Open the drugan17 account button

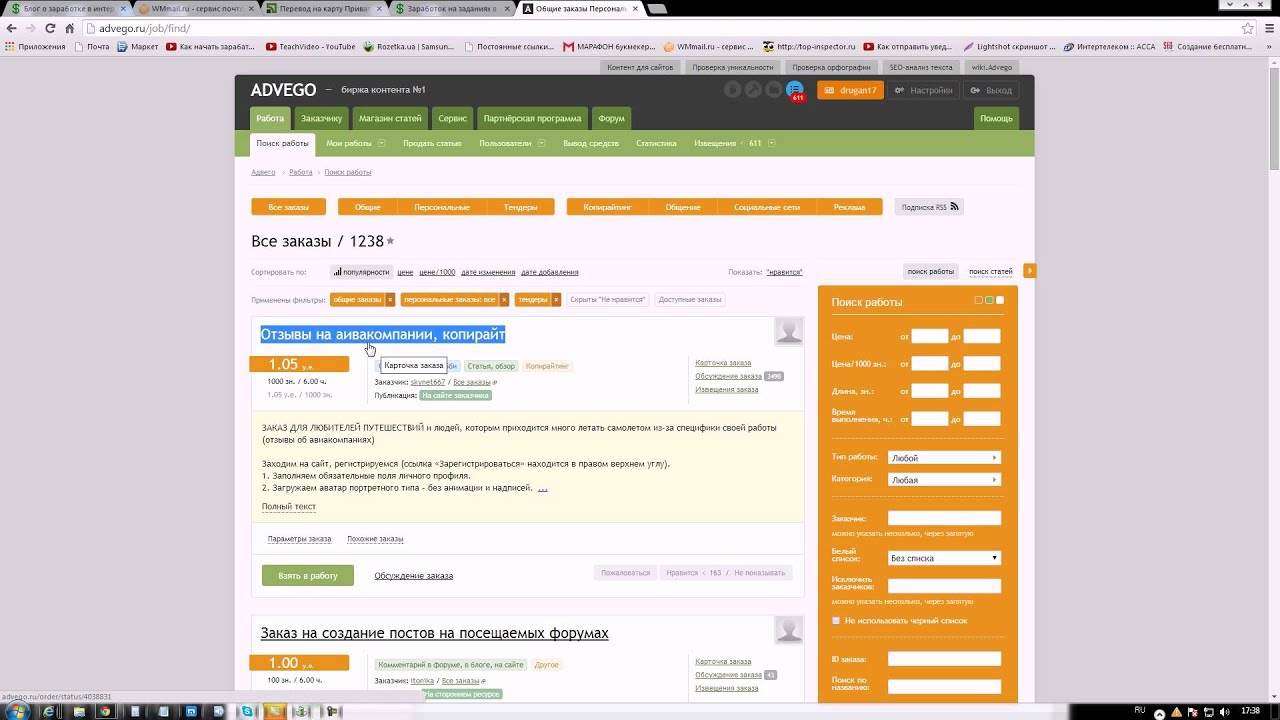[850, 90]
